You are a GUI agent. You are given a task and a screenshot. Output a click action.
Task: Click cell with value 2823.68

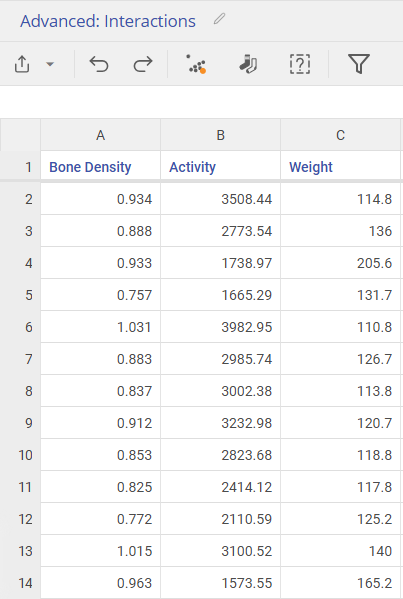220,455
